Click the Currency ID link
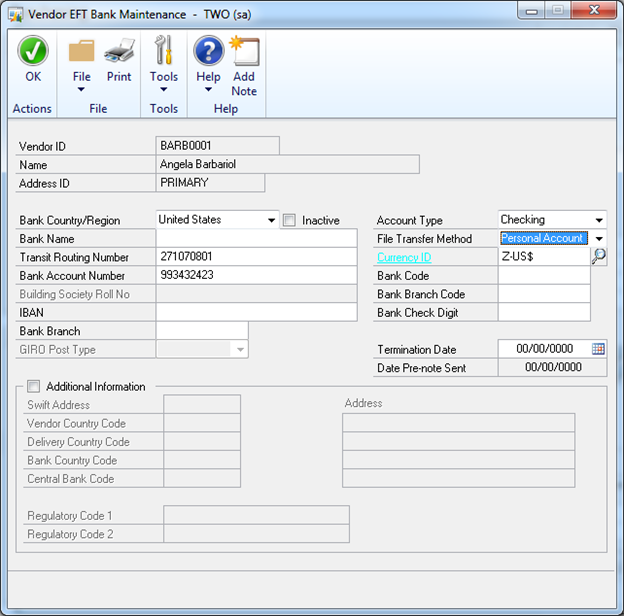This screenshot has width=624, height=616. 404,257
